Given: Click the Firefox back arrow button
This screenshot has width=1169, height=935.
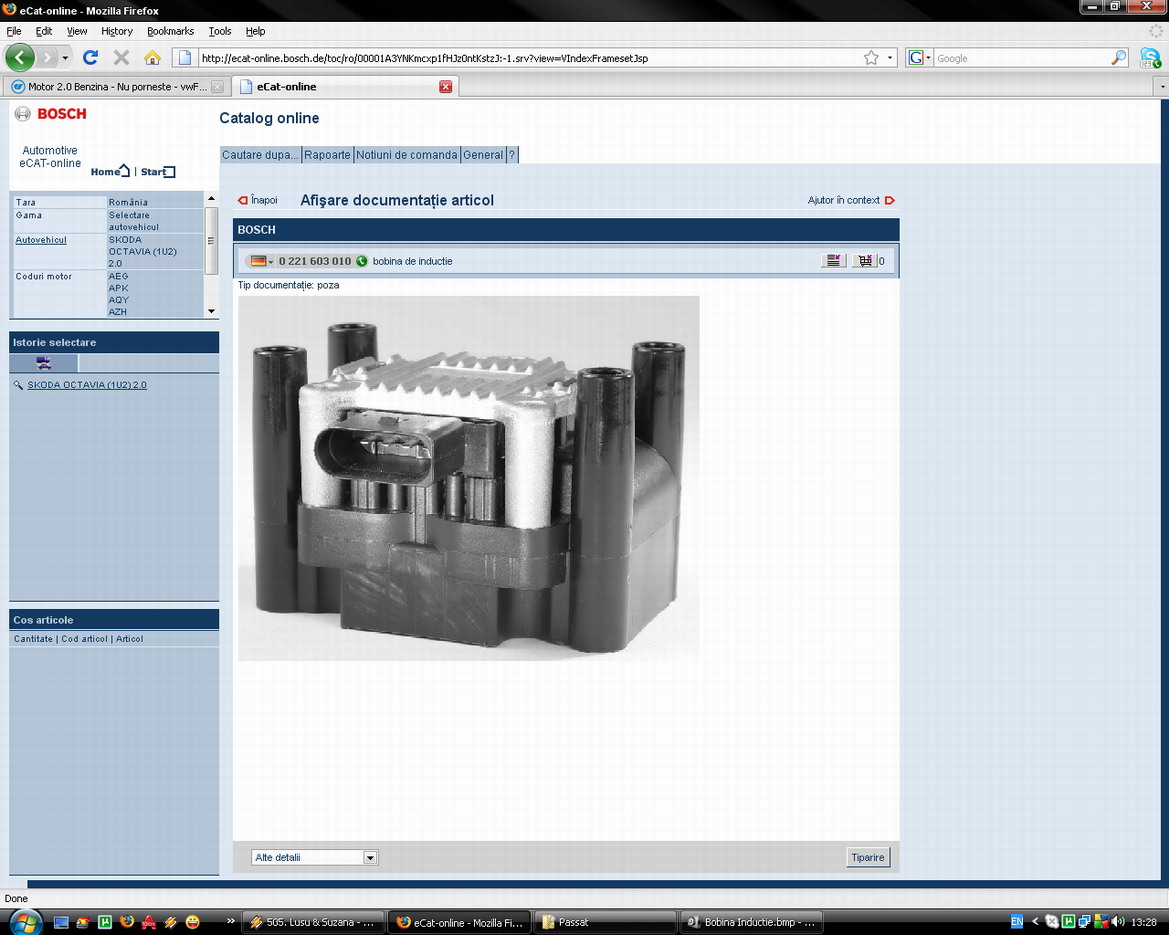Looking at the screenshot, I should (20, 57).
